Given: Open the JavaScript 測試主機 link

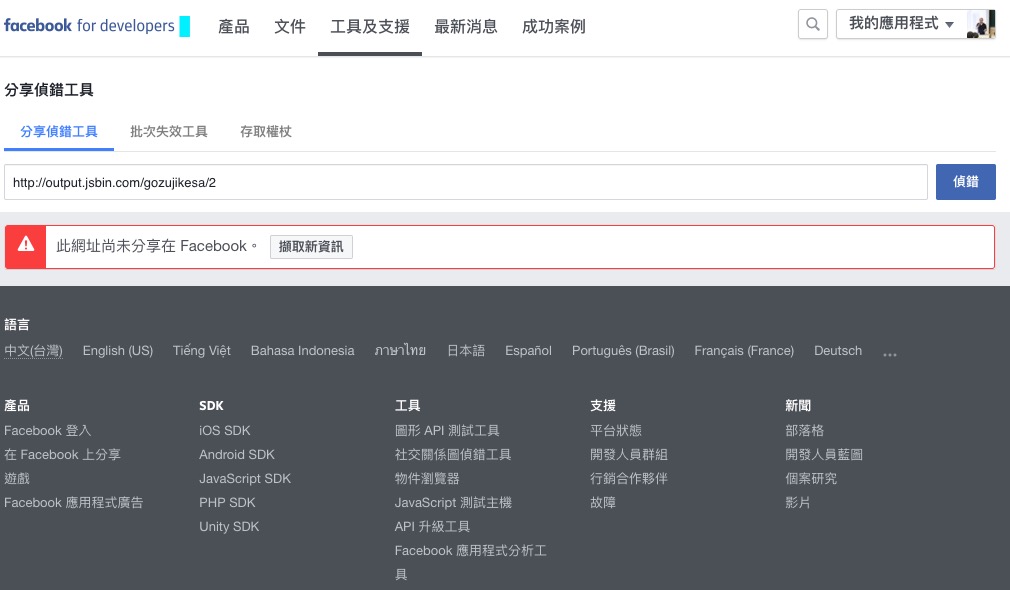Looking at the screenshot, I should 453,502.
